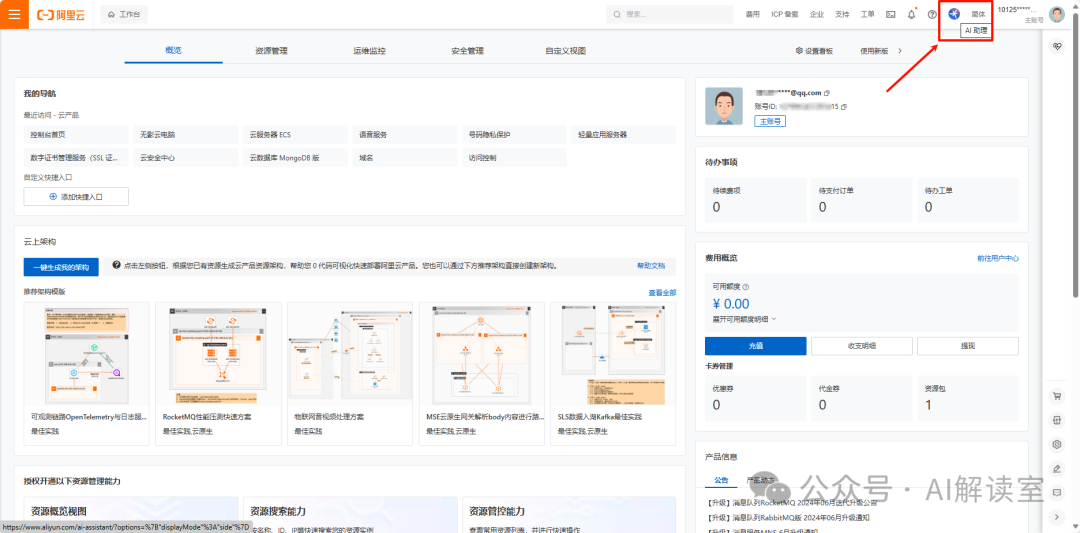The height and width of the screenshot is (533, 1080).
Task: Open the notification bell
Action: (x=912, y=14)
